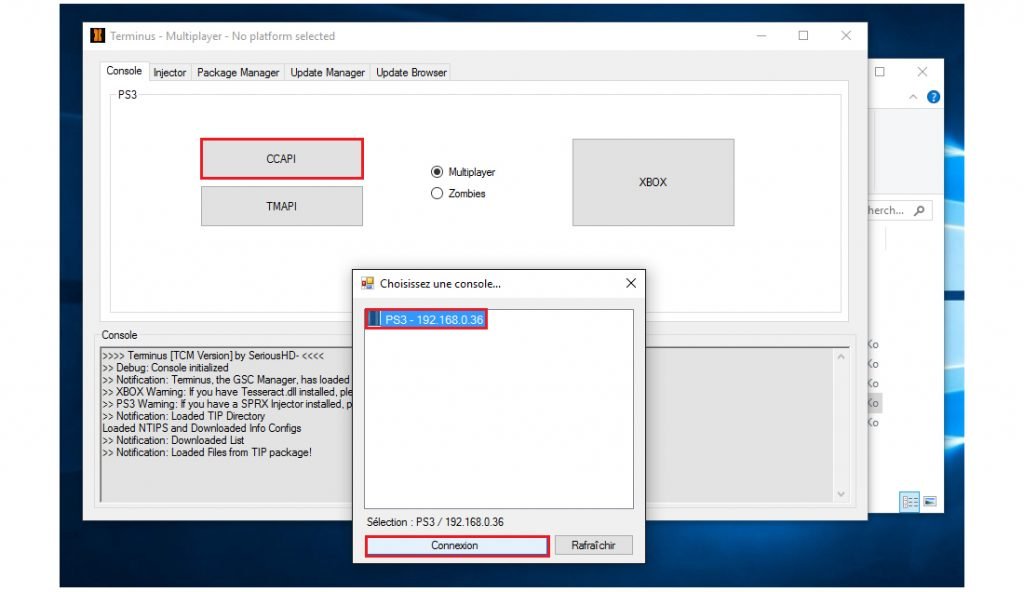Refresh console list with Rafraîchir
This screenshot has width=1024, height=592.
click(594, 546)
